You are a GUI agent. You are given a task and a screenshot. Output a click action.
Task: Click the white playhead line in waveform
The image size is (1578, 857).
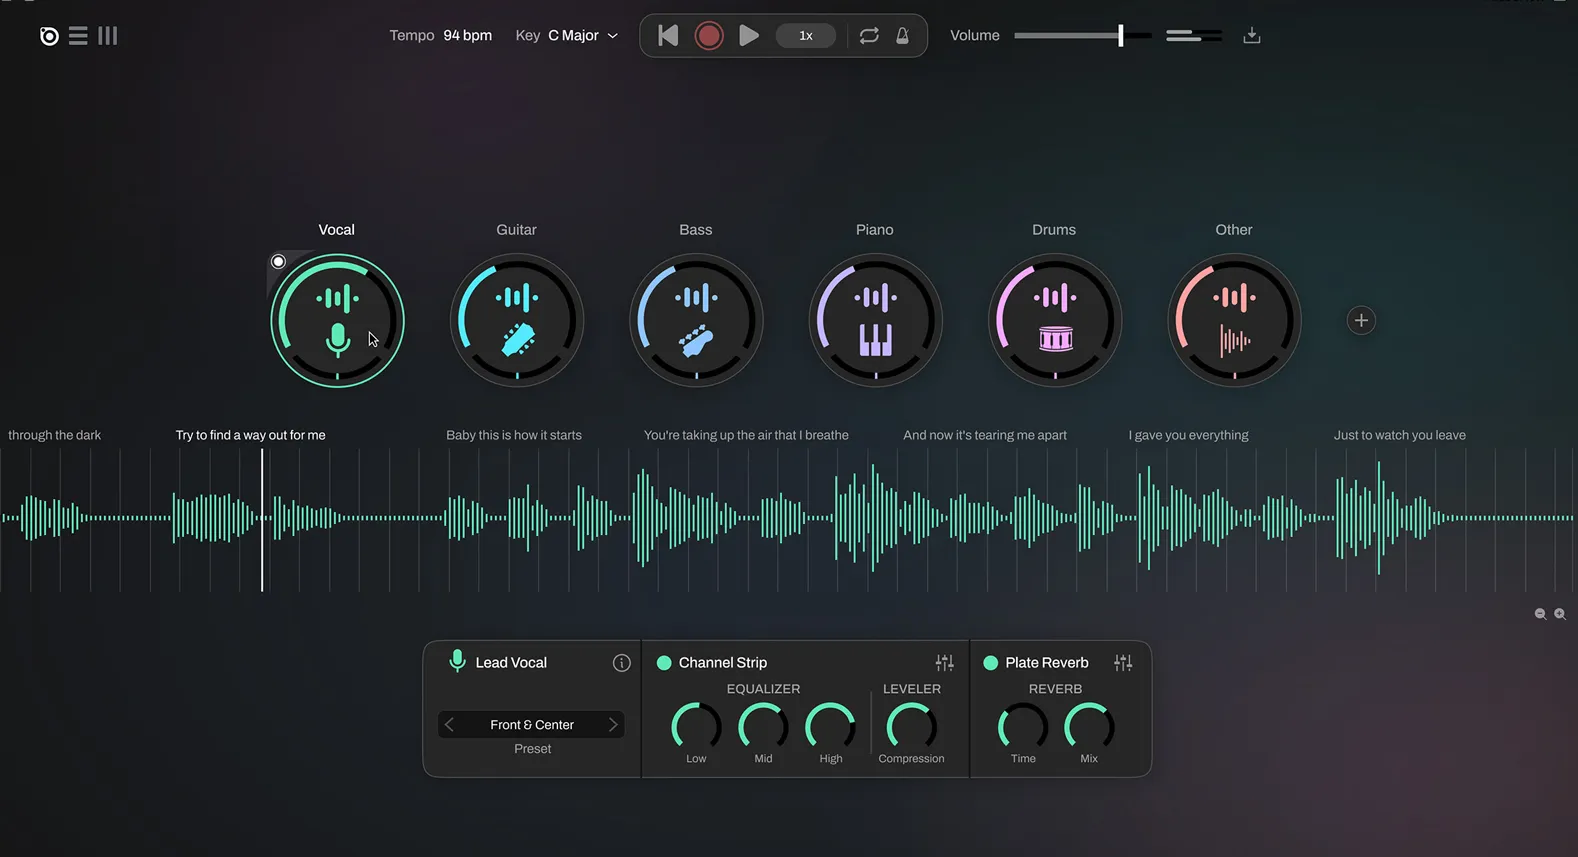tap(263, 520)
